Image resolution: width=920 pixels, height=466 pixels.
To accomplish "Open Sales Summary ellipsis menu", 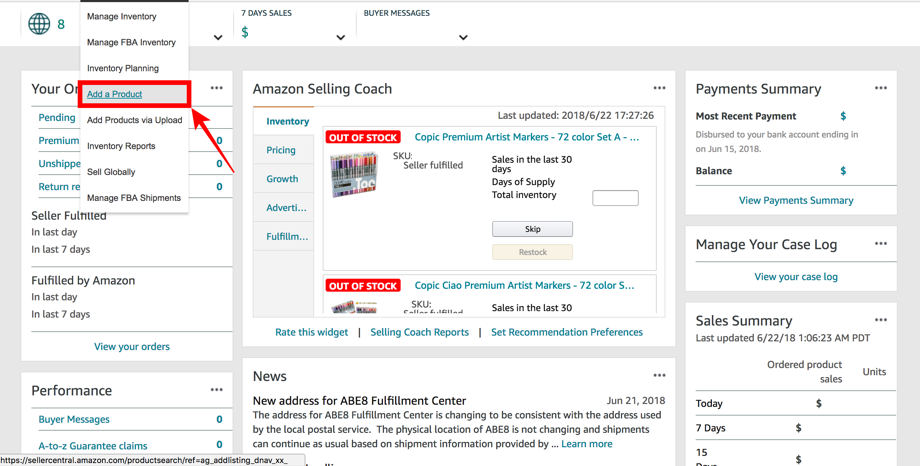I will tap(881, 320).
